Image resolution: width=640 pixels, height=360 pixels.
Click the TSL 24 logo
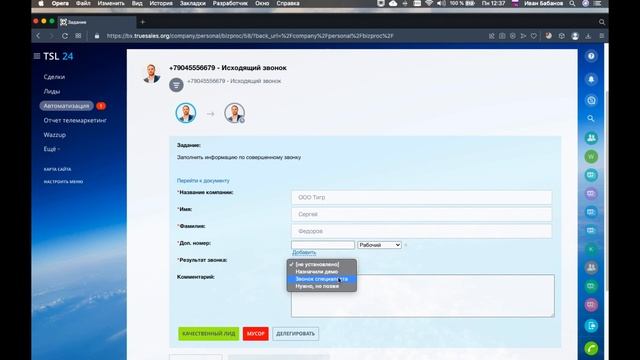tap(58, 56)
